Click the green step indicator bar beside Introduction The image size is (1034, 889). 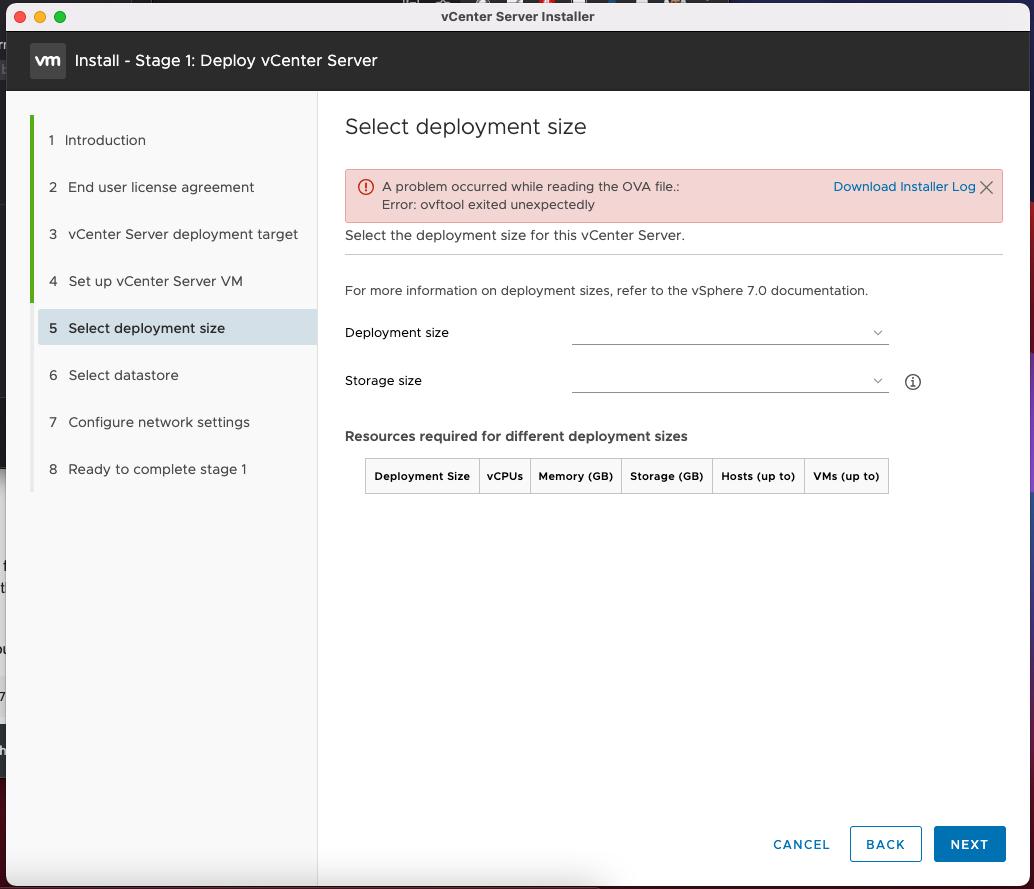[39, 140]
